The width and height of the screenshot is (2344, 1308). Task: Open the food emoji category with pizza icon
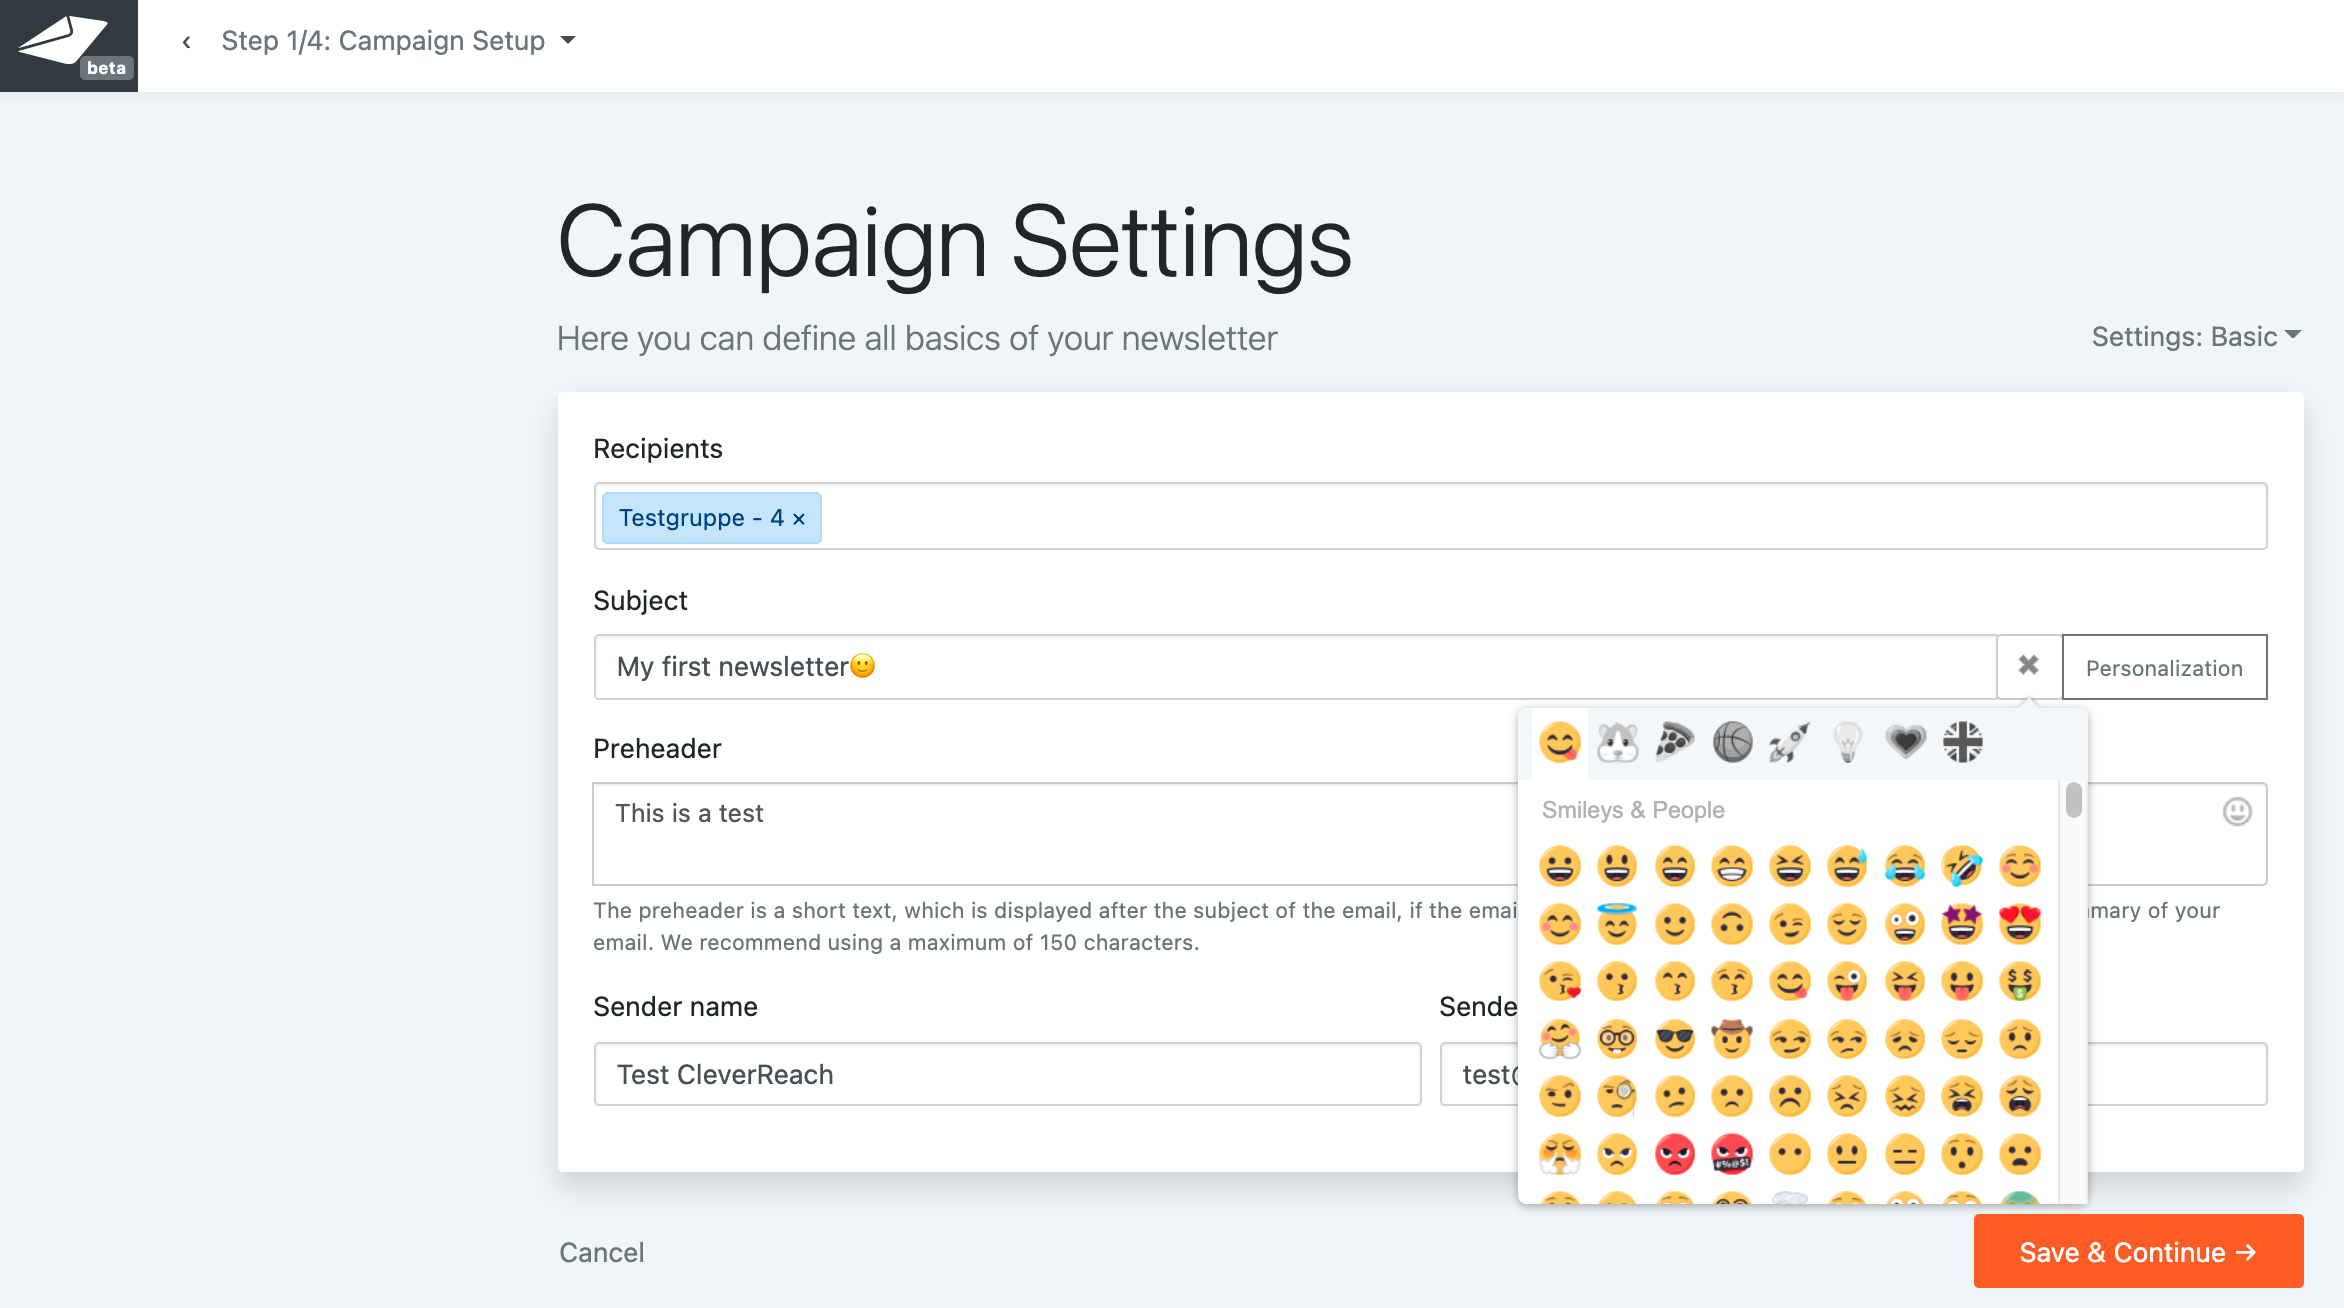tap(1675, 743)
